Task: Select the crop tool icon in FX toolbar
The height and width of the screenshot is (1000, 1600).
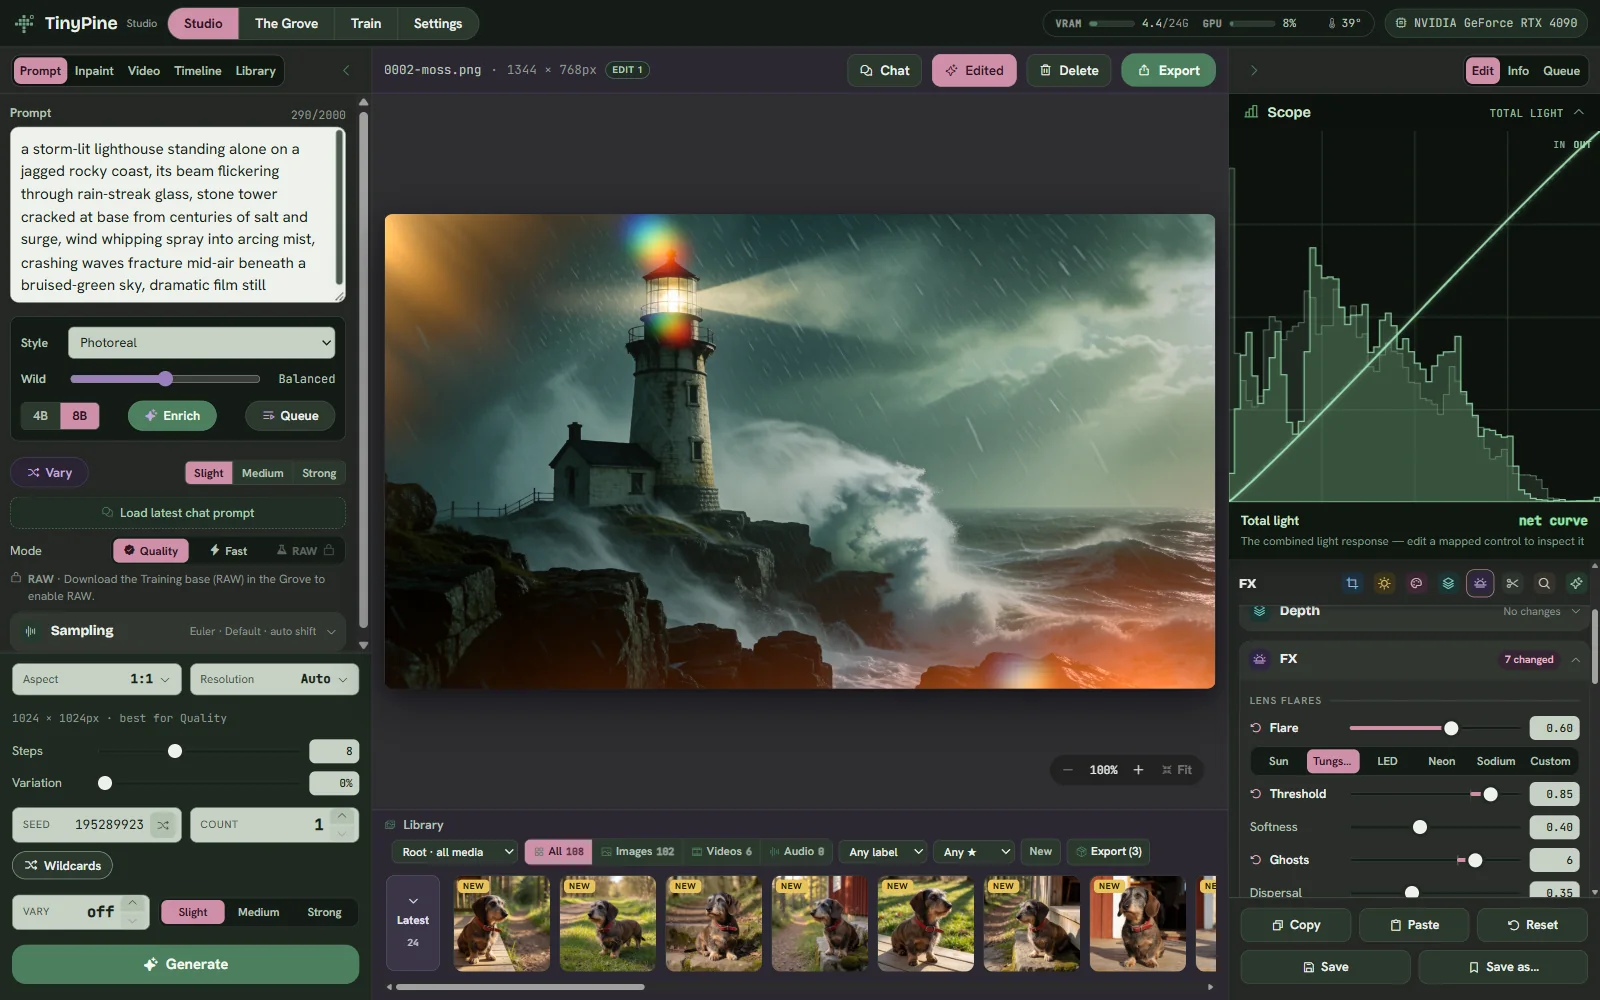Action: click(x=1352, y=583)
